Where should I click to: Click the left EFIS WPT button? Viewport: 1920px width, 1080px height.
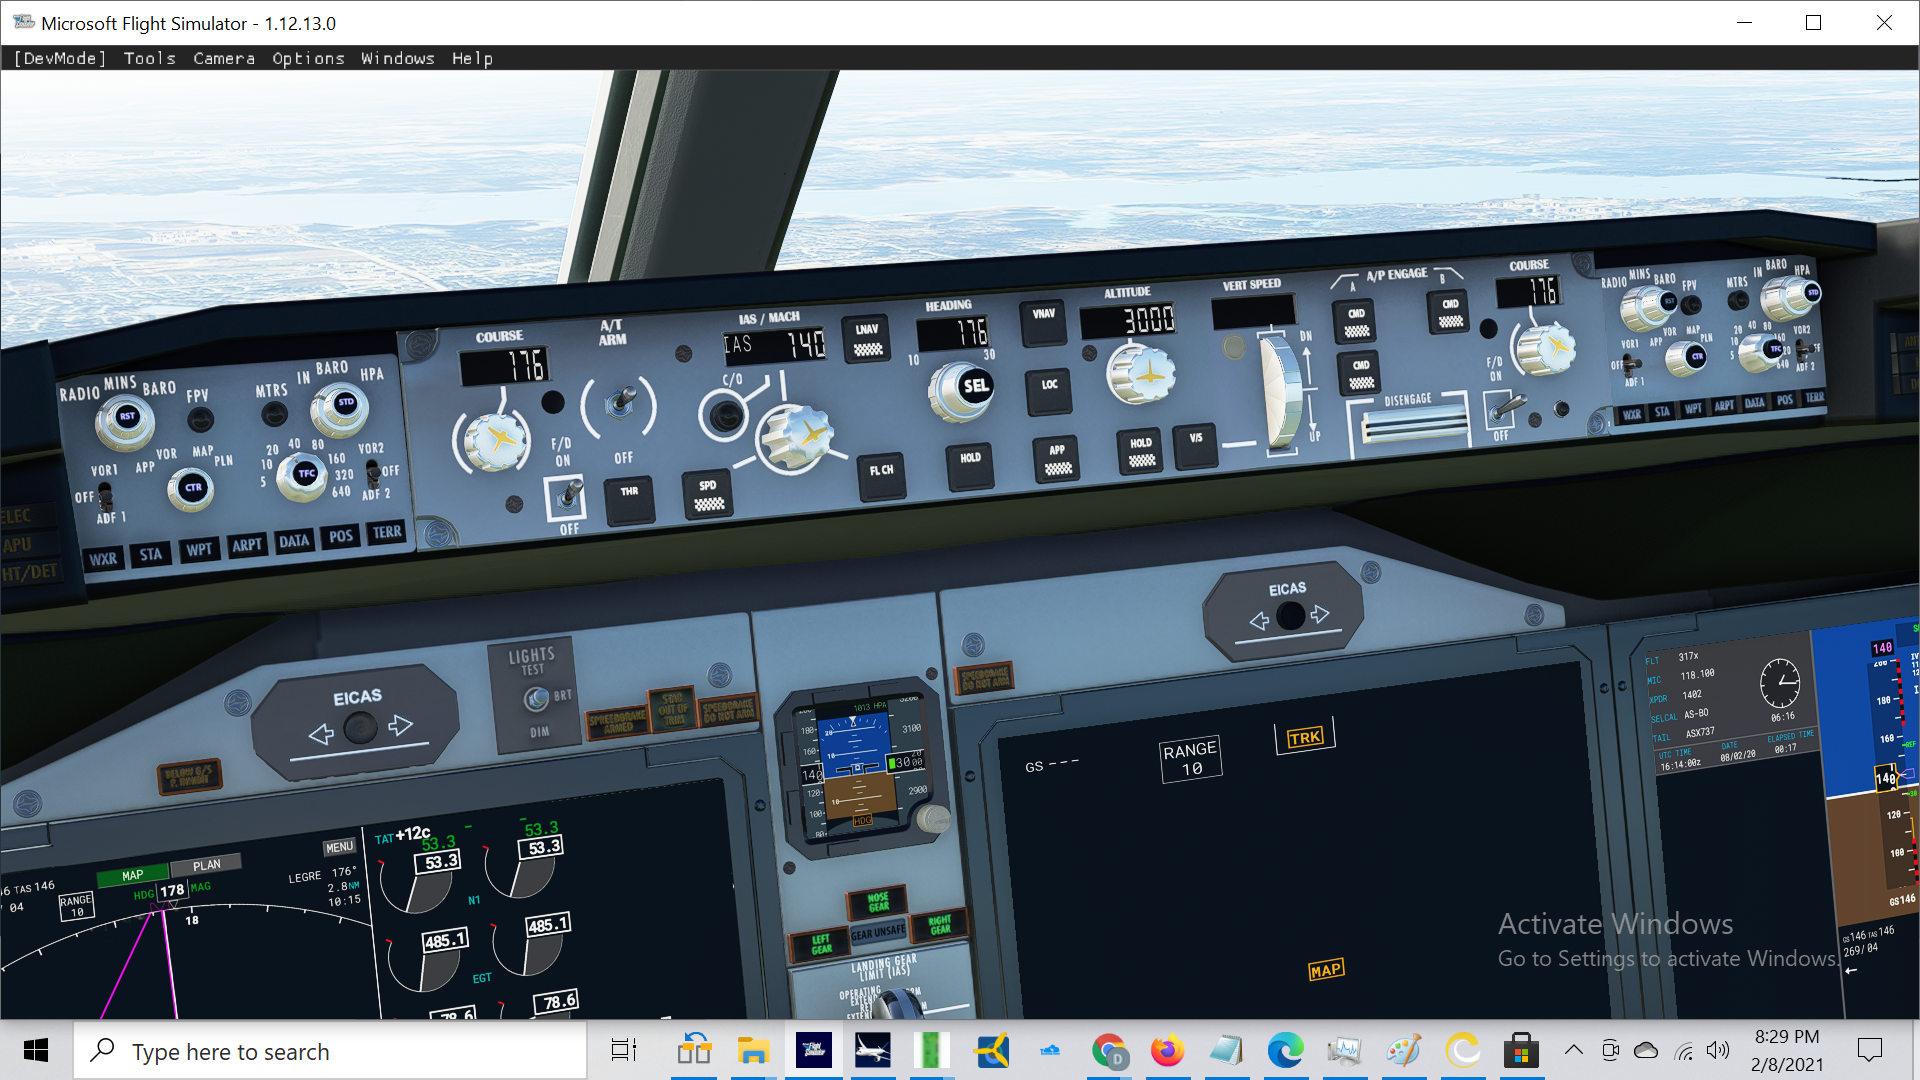tap(199, 549)
